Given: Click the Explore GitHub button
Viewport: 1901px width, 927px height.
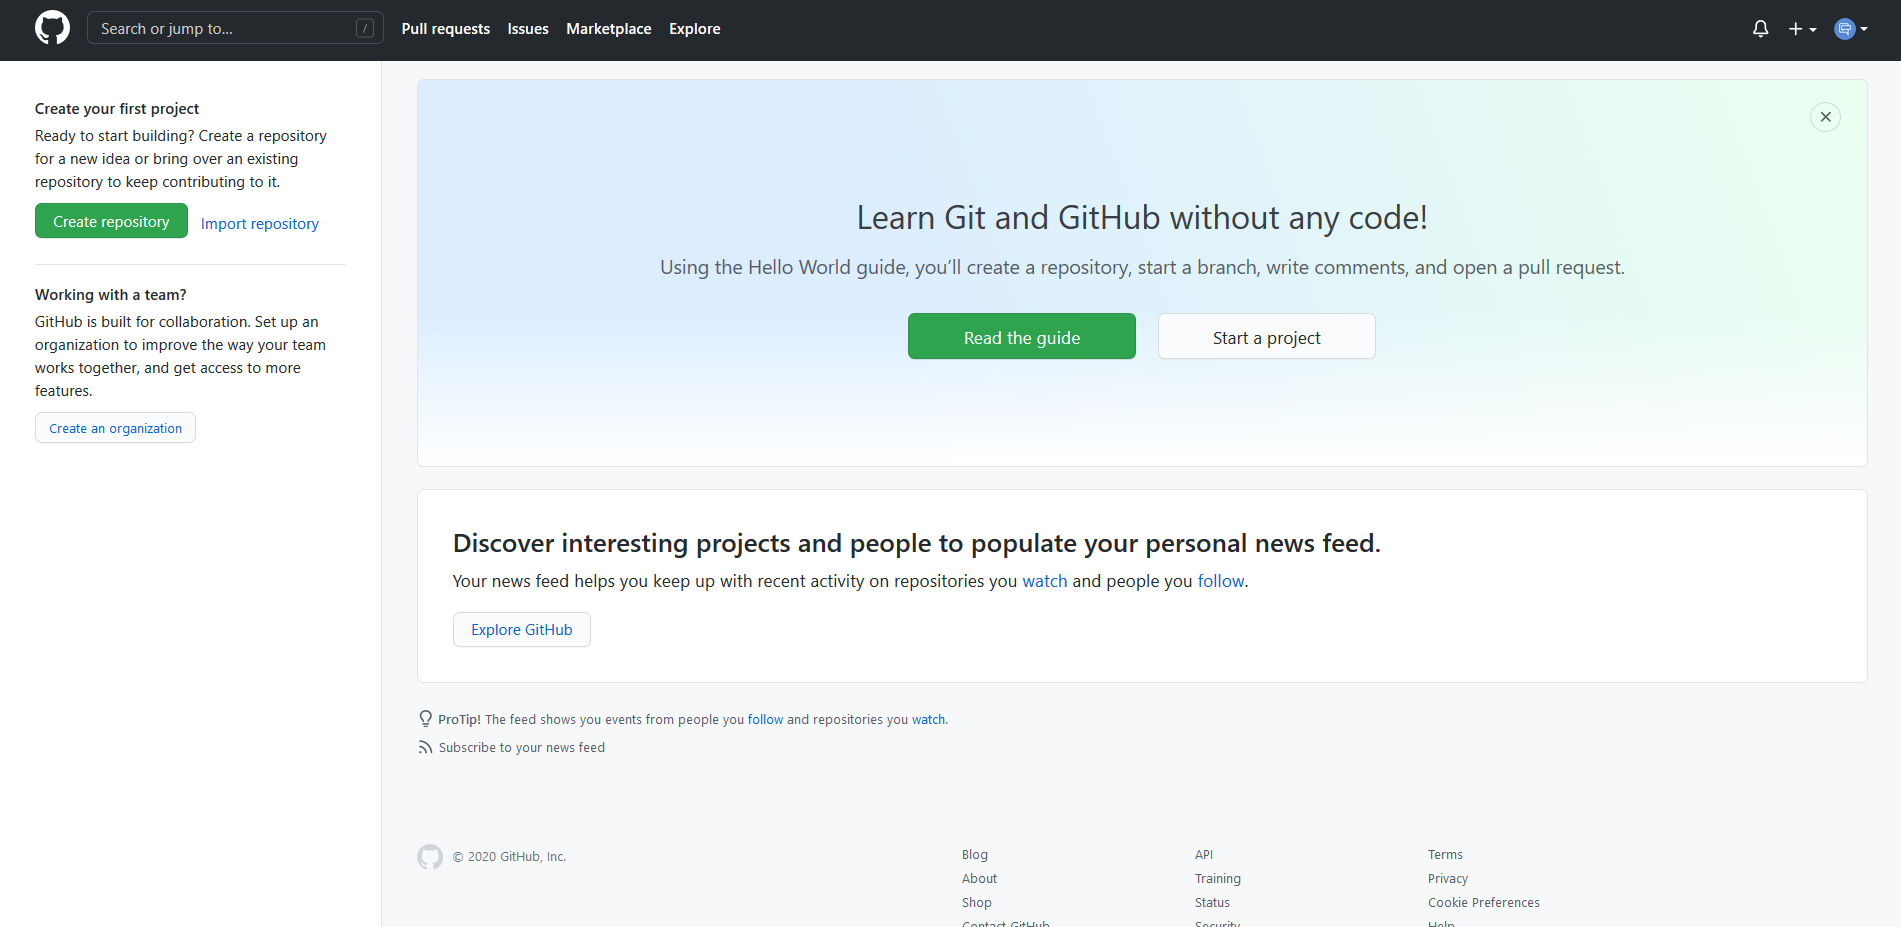Looking at the screenshot, I should 522,630.
